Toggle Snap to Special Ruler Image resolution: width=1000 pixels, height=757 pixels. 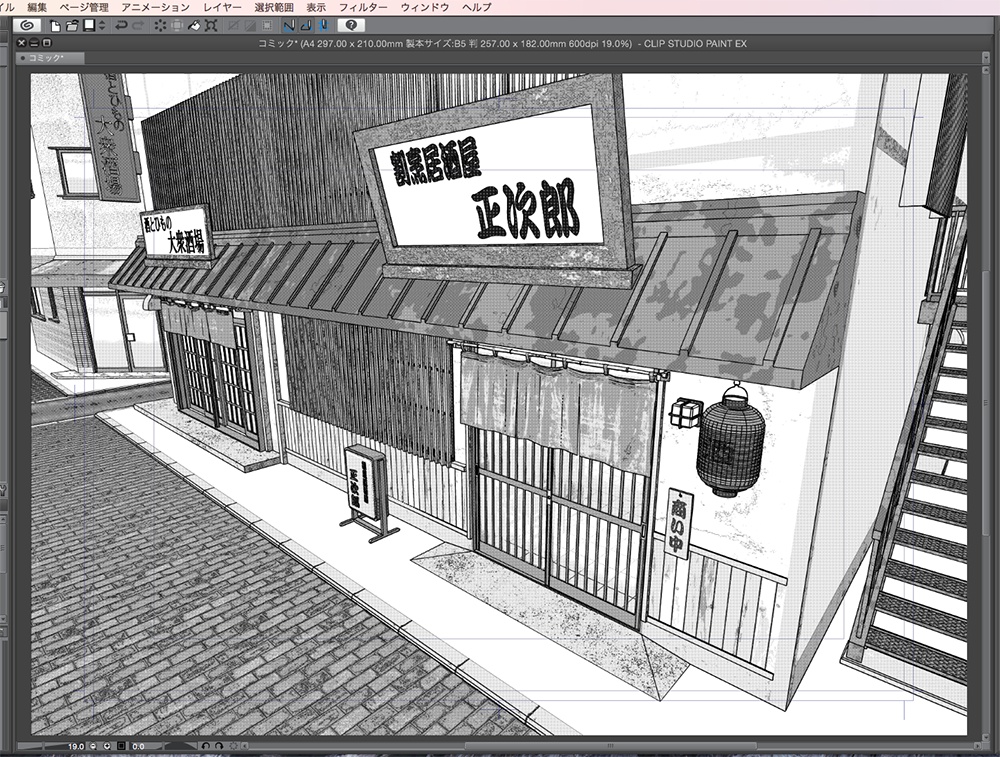point(306,26)
